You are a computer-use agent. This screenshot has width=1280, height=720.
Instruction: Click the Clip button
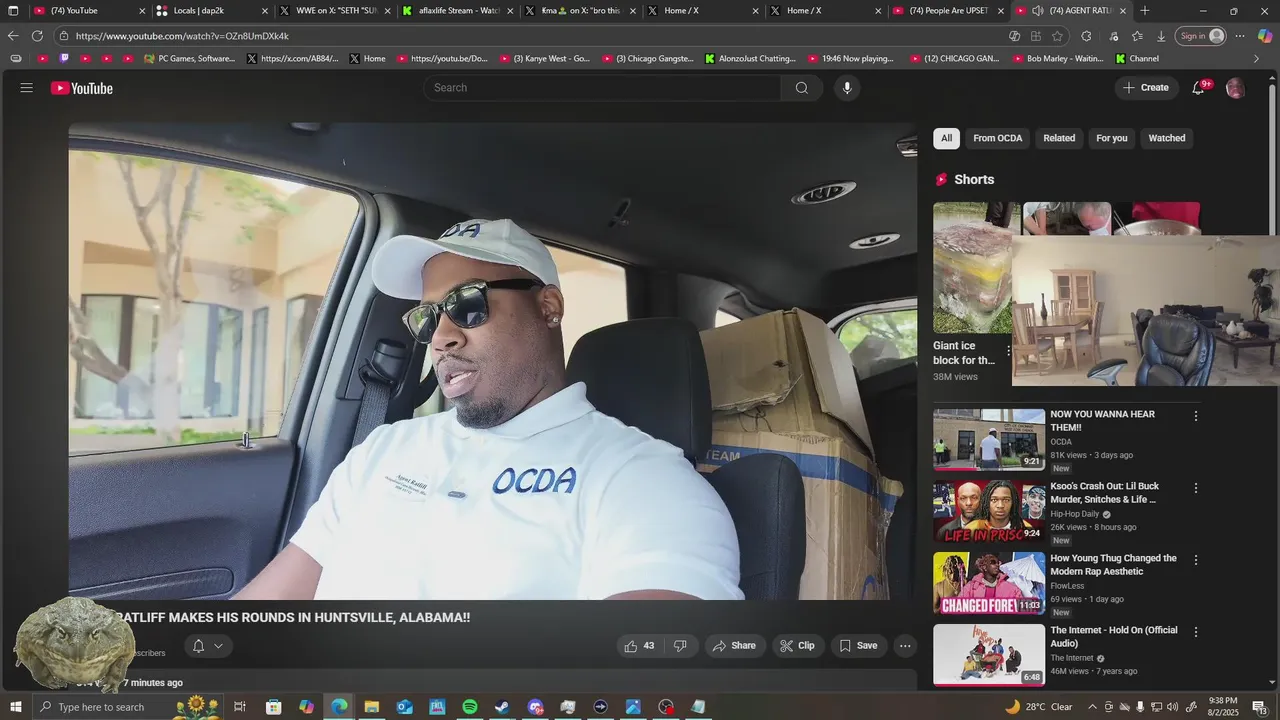point(797,646)
